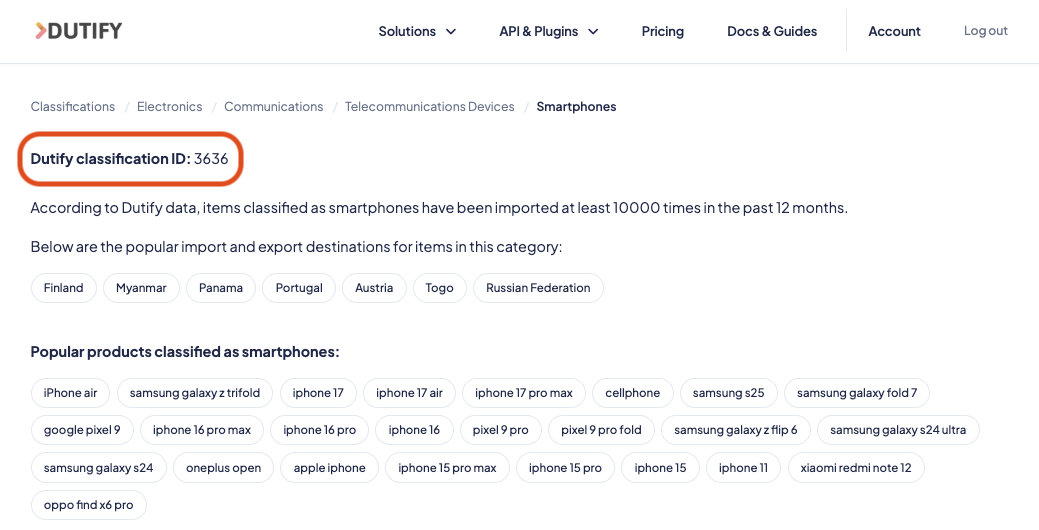Open the iPhone air product chip
The width and height of the screenshot is (1039, 530).
70,393
